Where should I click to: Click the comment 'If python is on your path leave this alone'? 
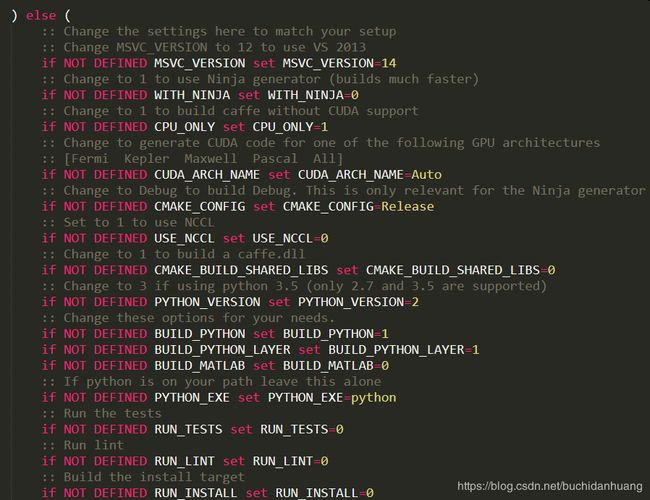(x=211, y=382)
